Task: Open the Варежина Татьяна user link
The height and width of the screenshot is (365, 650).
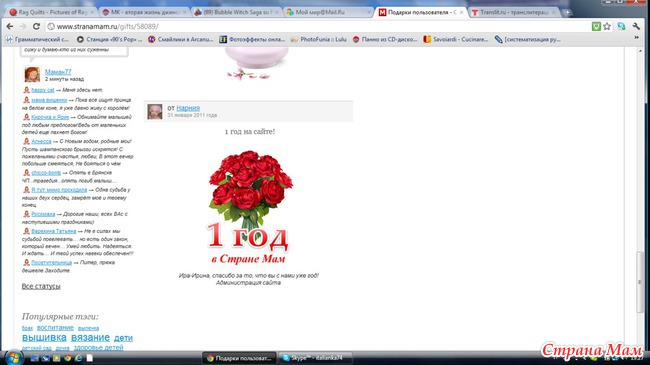Action: (x=54, y=231)
